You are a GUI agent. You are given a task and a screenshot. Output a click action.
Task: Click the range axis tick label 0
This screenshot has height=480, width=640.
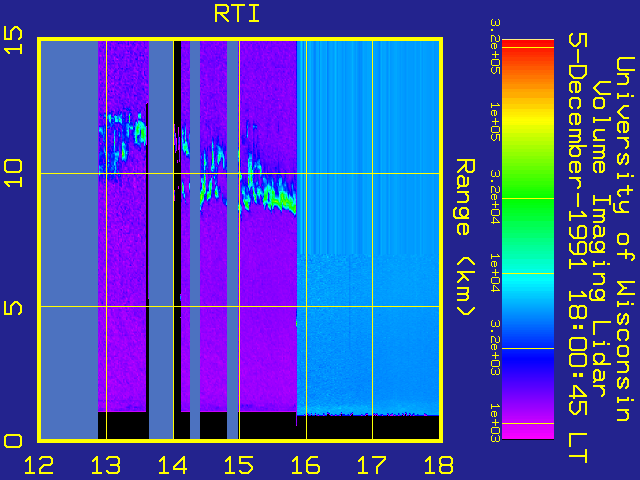pyautogui.click(x=13, y=441)
